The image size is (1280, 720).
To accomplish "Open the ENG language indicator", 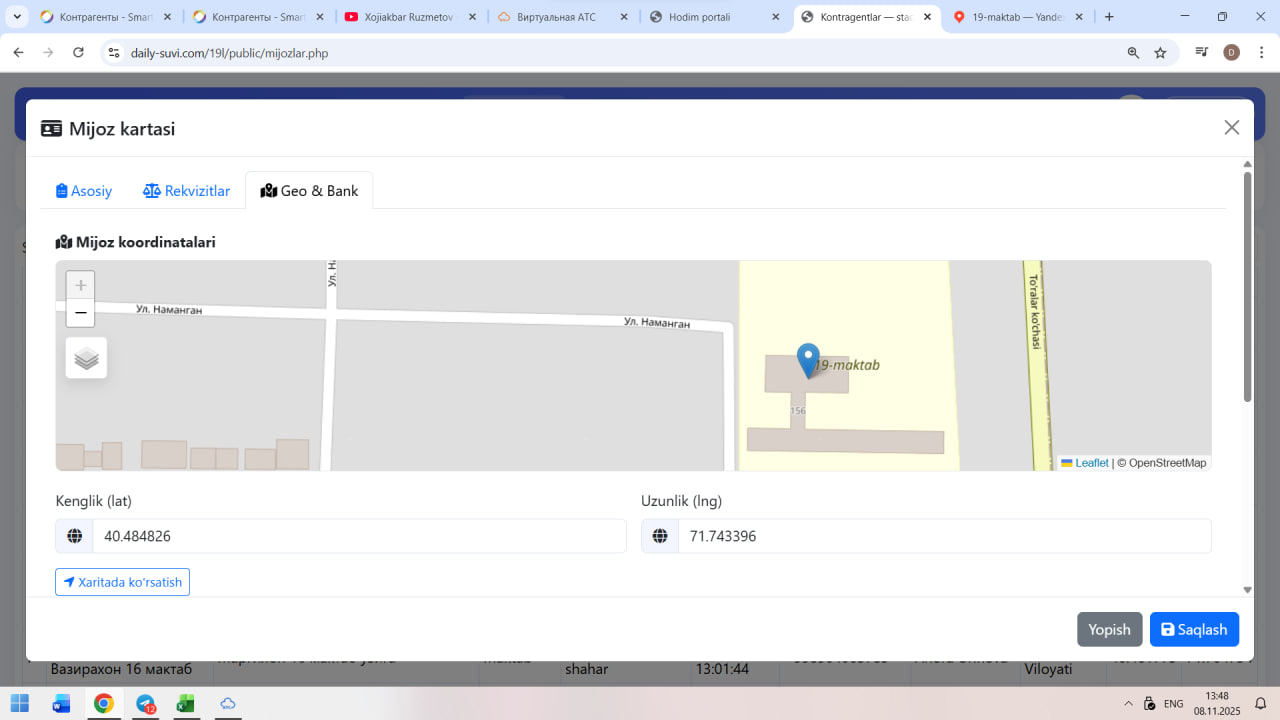I will click(x=1175, y=703).
